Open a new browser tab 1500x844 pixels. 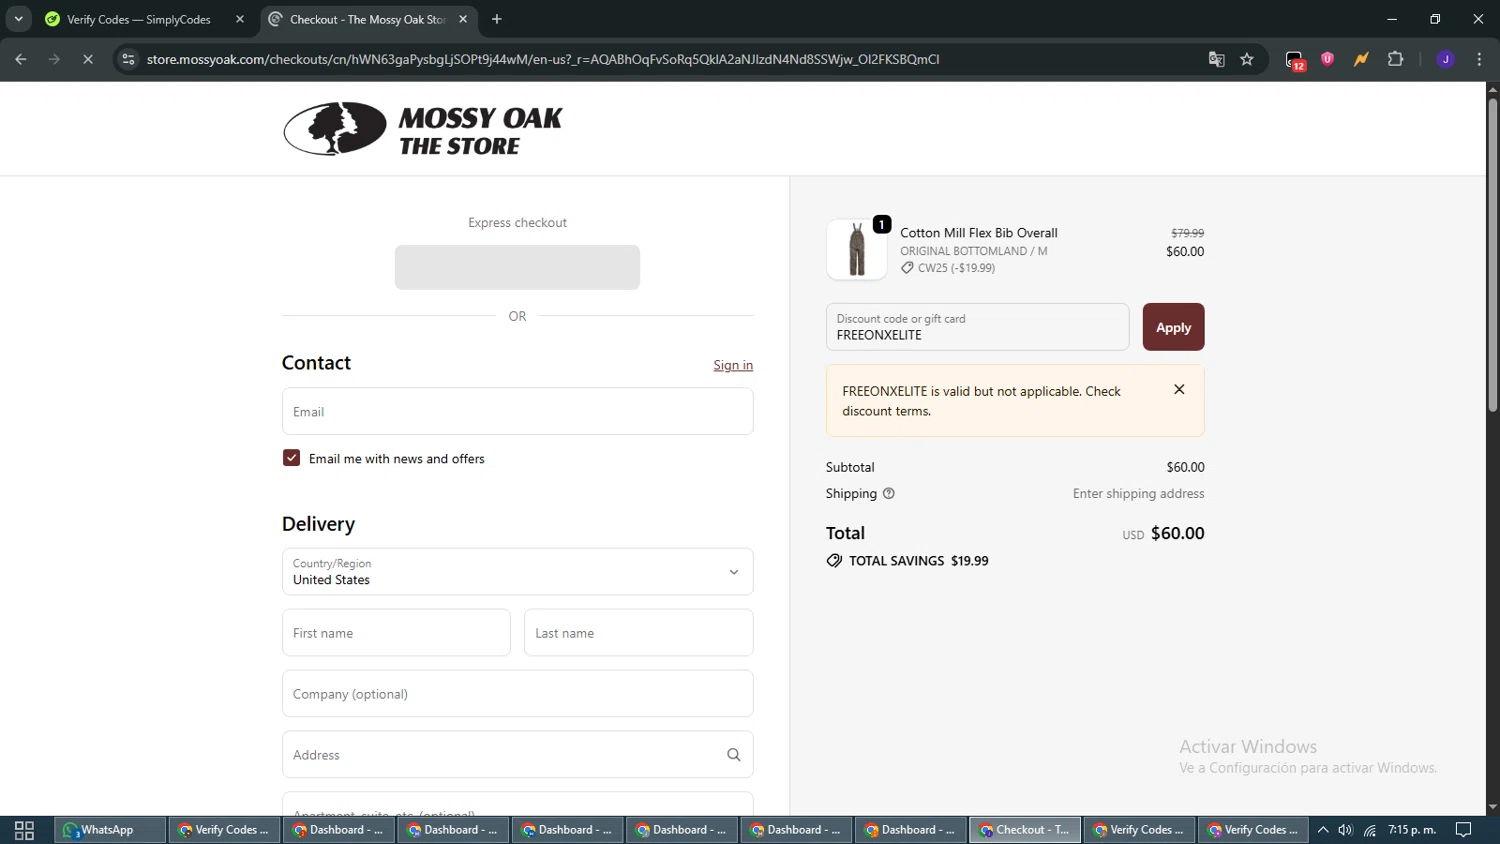point(497,19)
